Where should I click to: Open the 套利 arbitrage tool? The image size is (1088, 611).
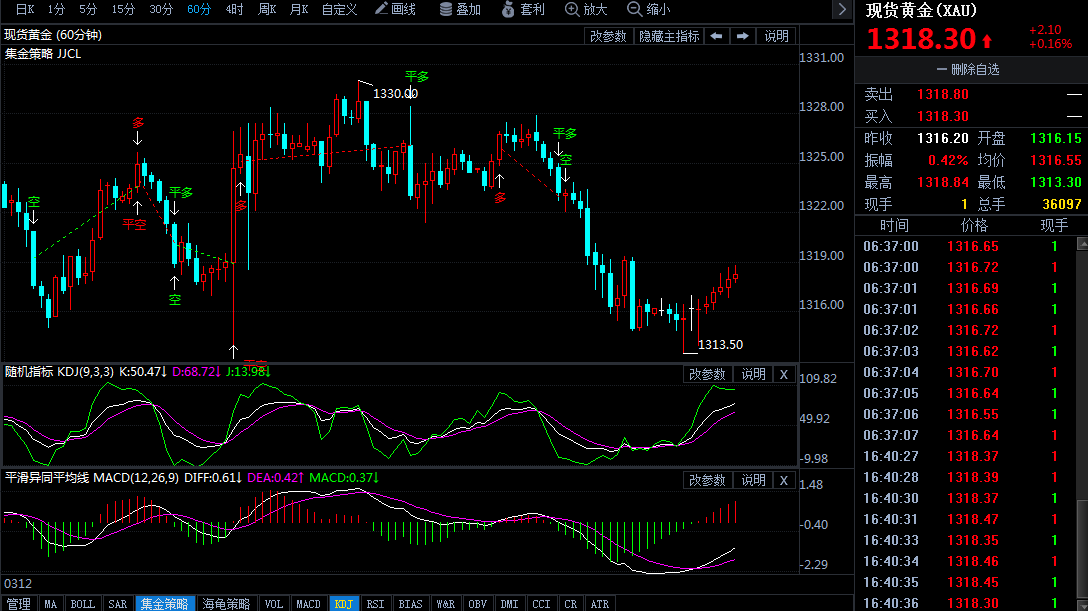[523, 9]
